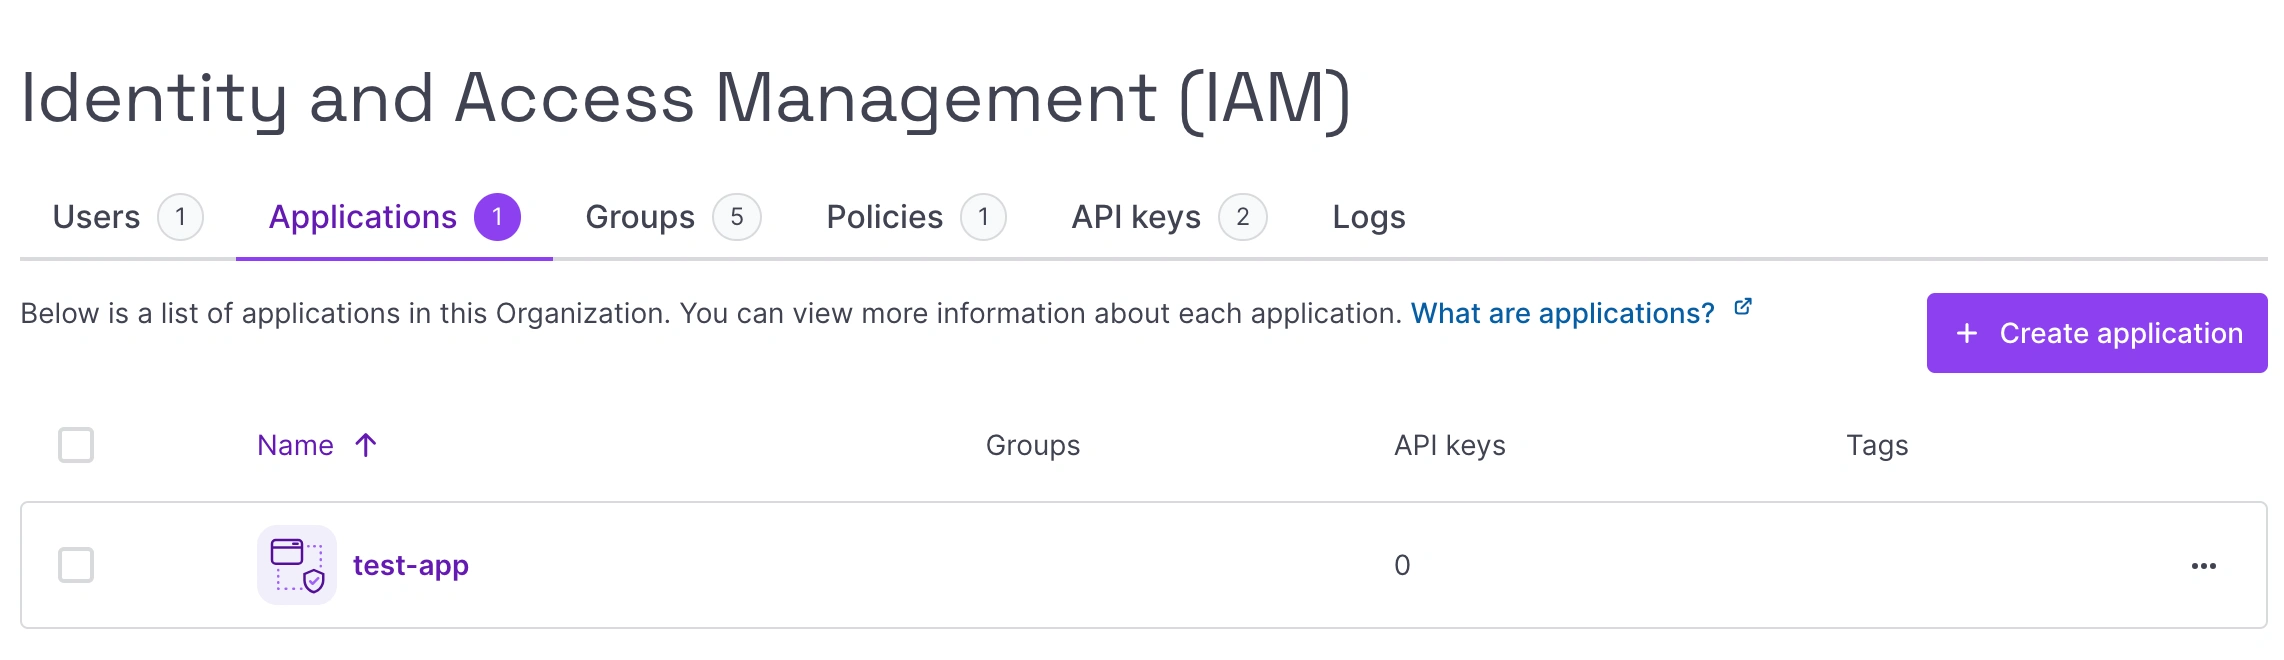Open the test-app application link
This screenshot has height=660, width=2284.
coord(410,565)
